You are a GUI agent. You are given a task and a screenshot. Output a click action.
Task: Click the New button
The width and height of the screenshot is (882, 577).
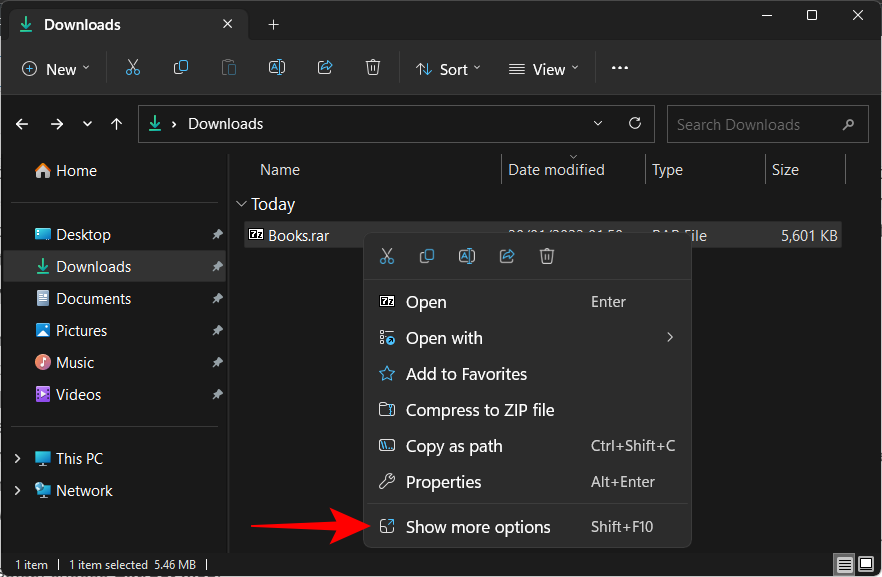click(55, 69)
